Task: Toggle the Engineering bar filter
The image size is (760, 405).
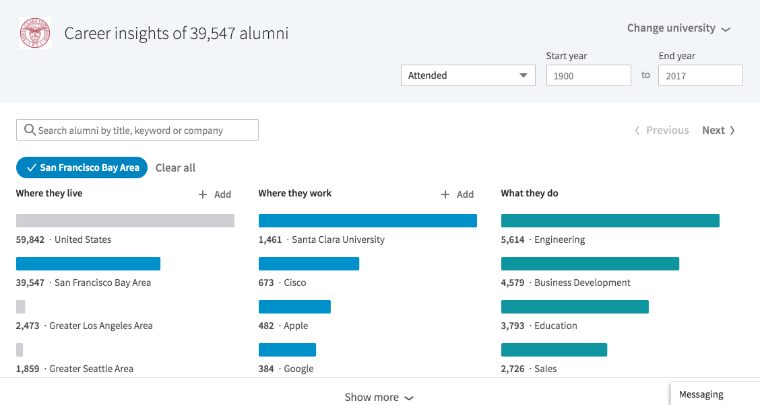Action: (609, 221)
